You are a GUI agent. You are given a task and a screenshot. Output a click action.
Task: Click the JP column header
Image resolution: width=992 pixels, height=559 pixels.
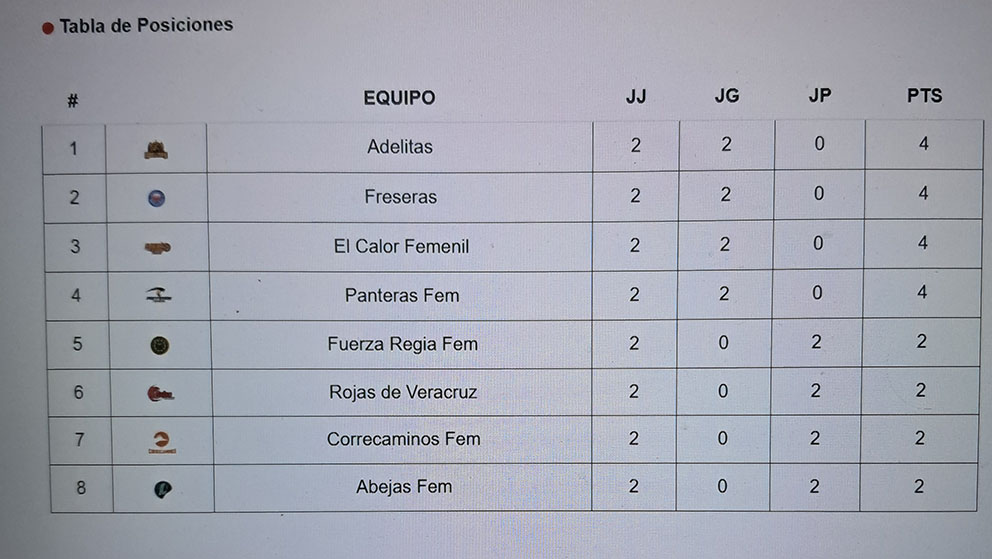coord(820,96)
